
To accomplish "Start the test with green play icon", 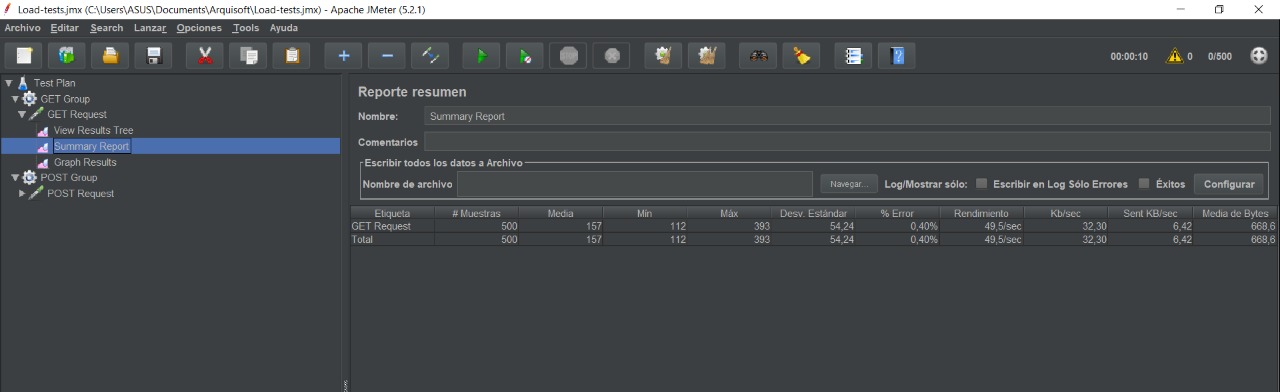I will tap(481, 56).
